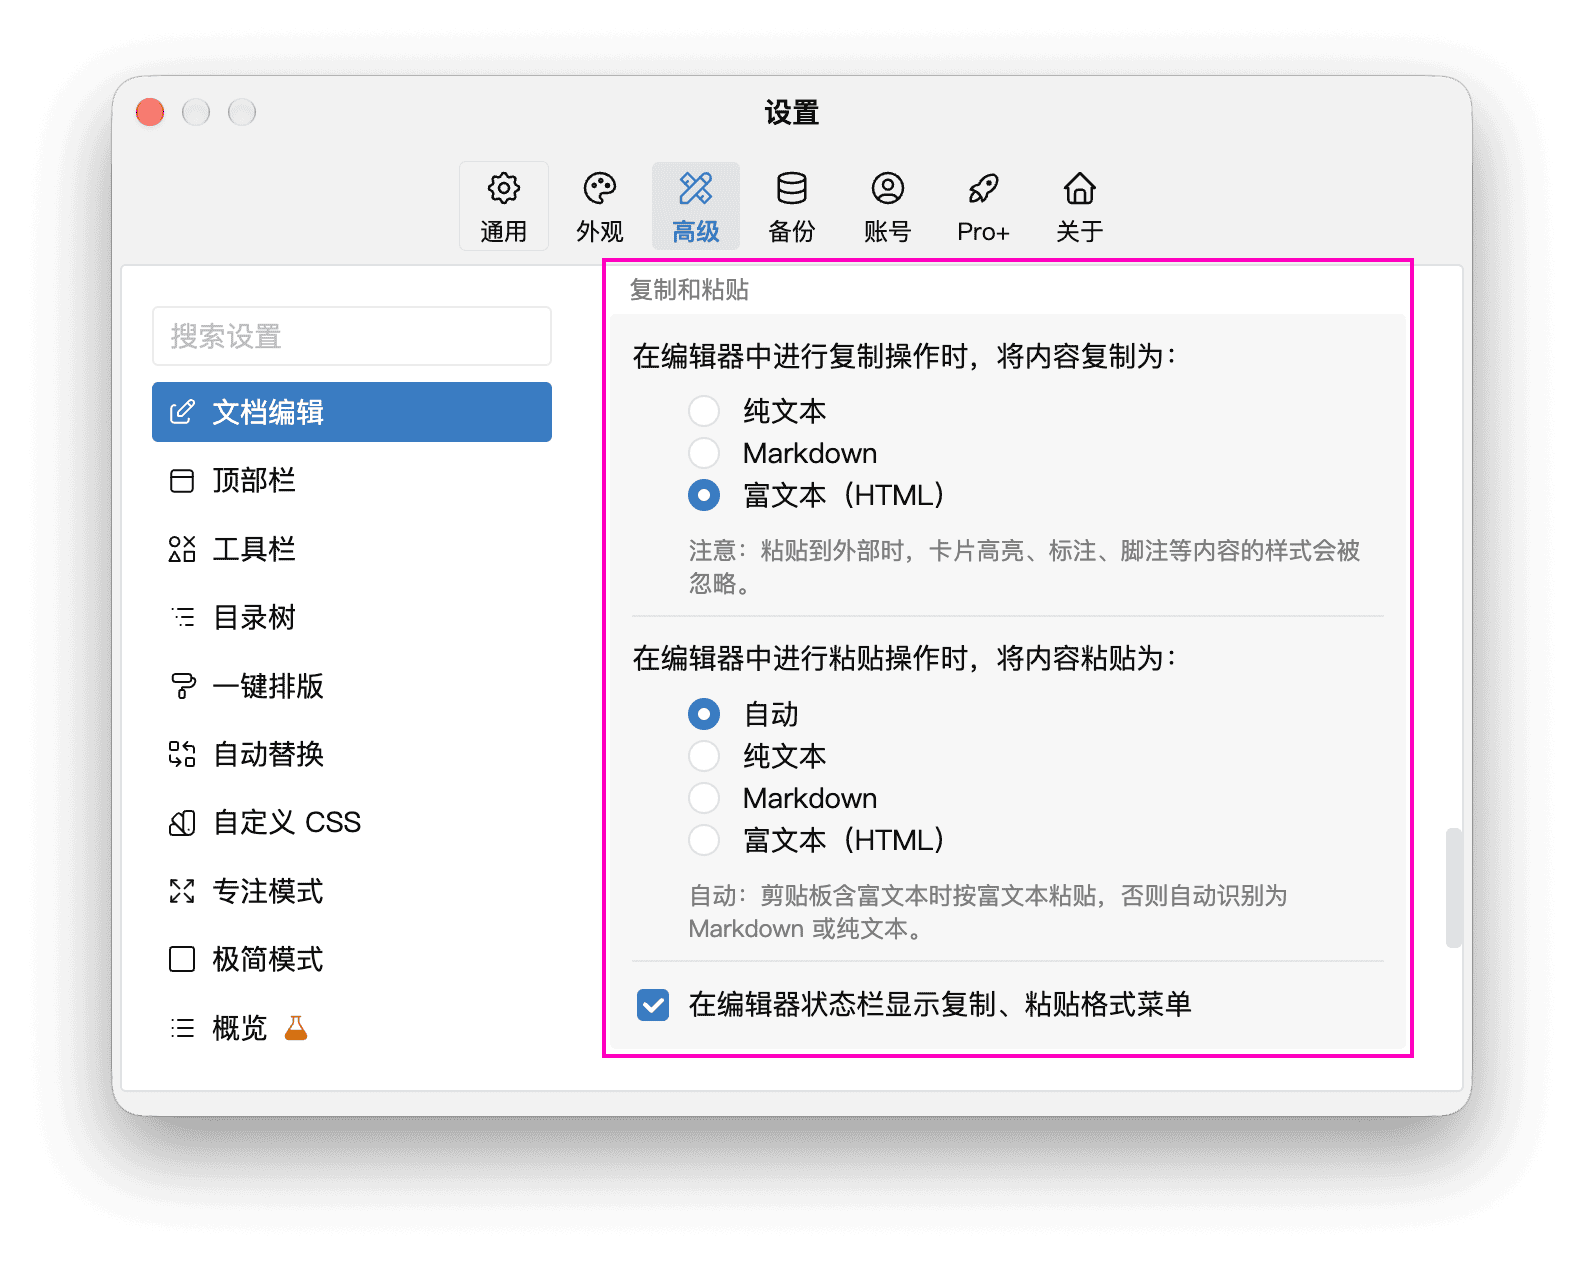Open 工具栏 settings in sidebar

[352, 549]
